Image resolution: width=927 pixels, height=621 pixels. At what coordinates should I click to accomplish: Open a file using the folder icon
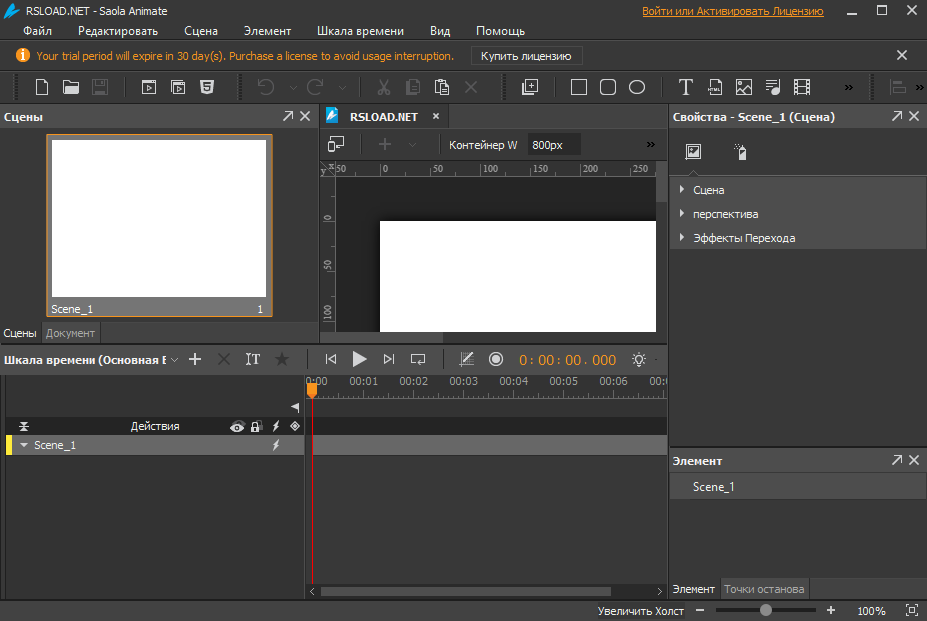[x=71, y=87]
